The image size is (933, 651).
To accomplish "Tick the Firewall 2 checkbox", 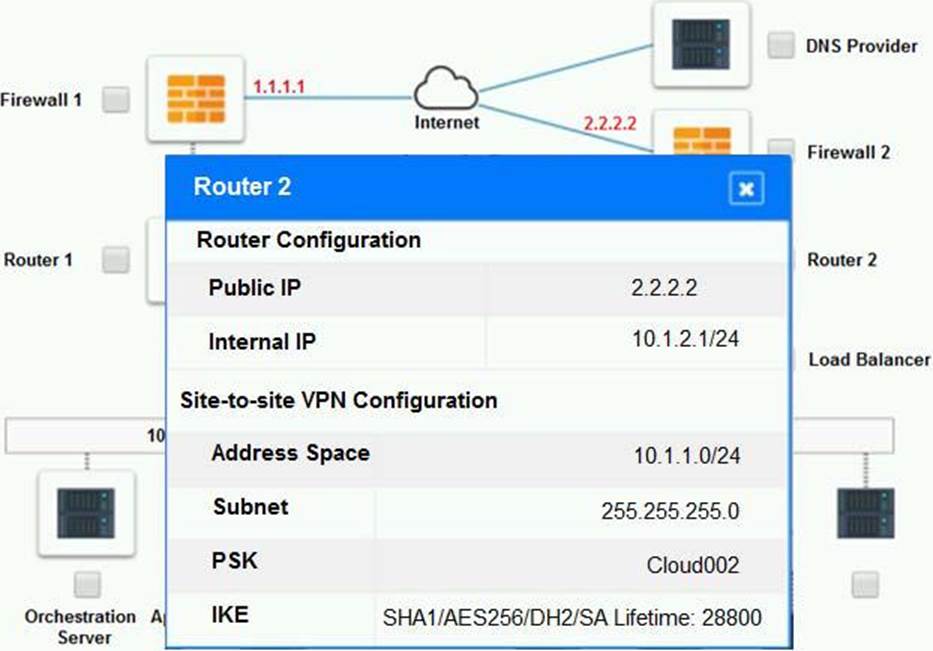I will (x=781, y=148).
